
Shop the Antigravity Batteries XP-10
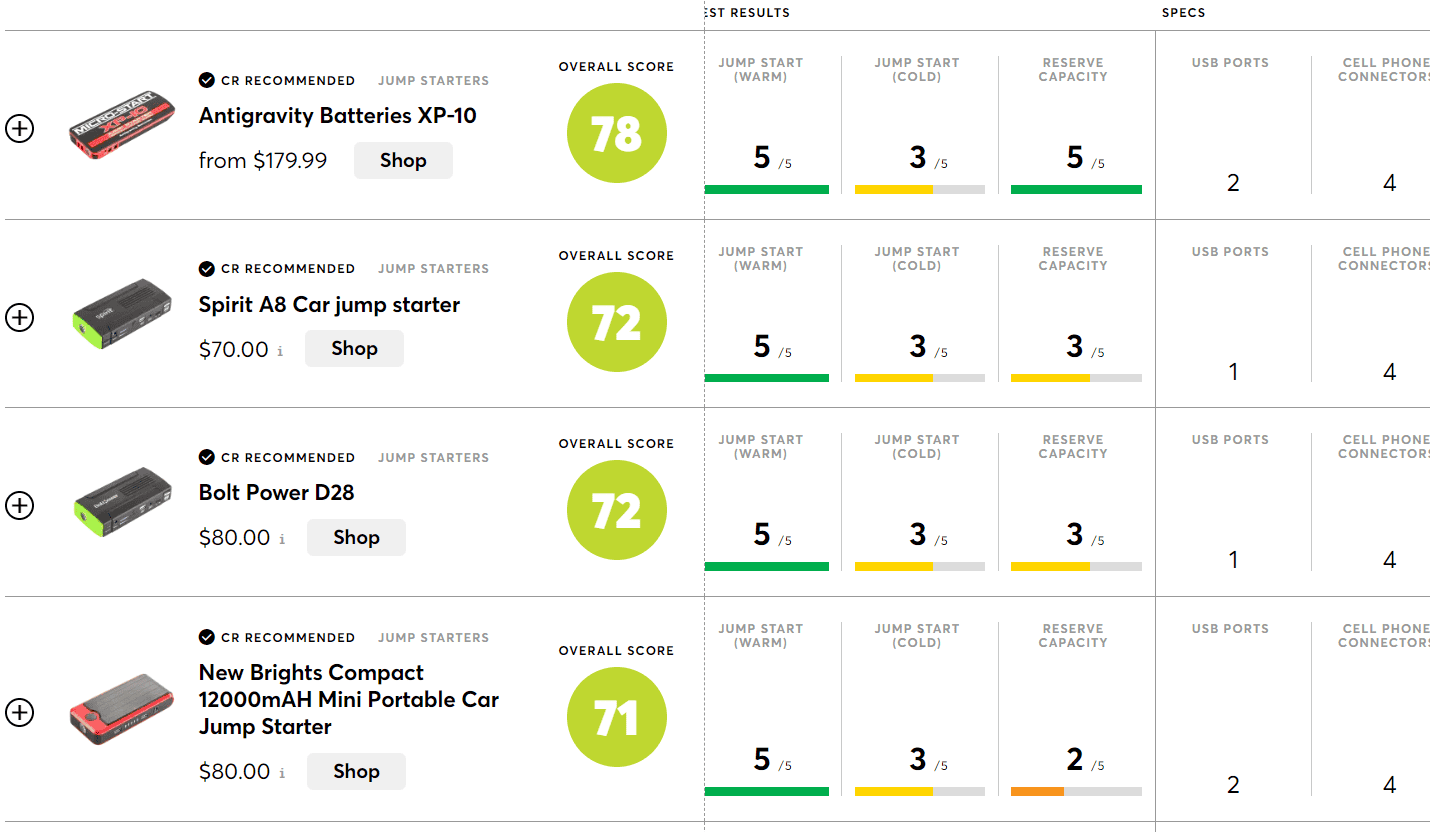(403, 160)
